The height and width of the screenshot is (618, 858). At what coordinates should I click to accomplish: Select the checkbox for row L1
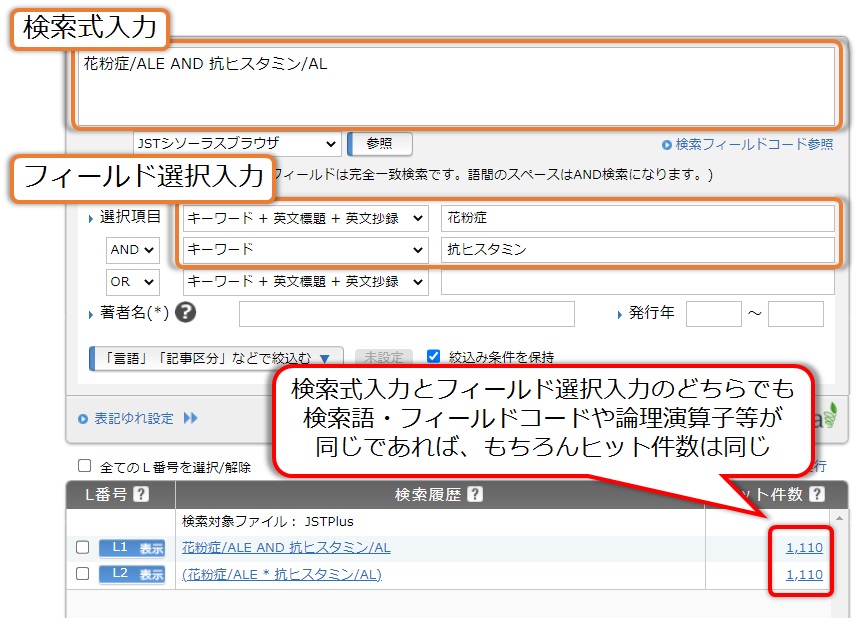pos(83,548)
